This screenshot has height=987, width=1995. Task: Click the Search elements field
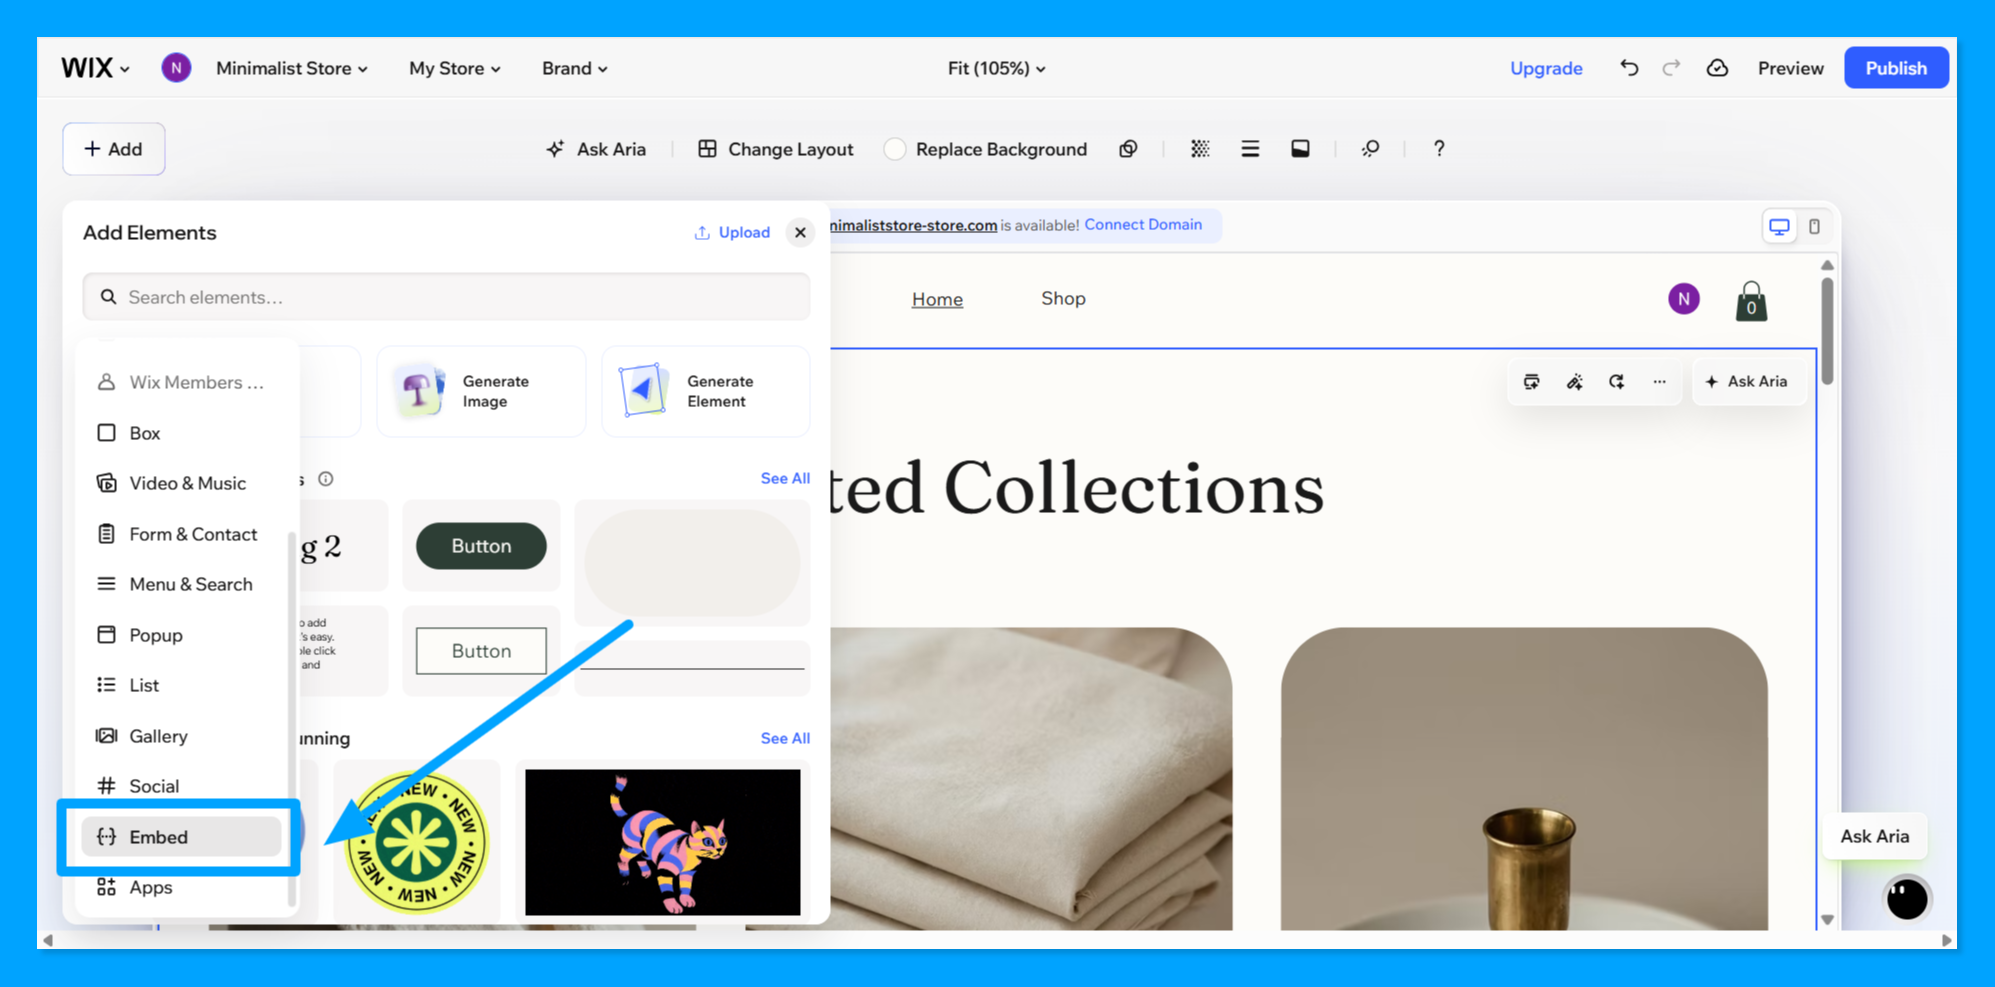tap(446, 297)
